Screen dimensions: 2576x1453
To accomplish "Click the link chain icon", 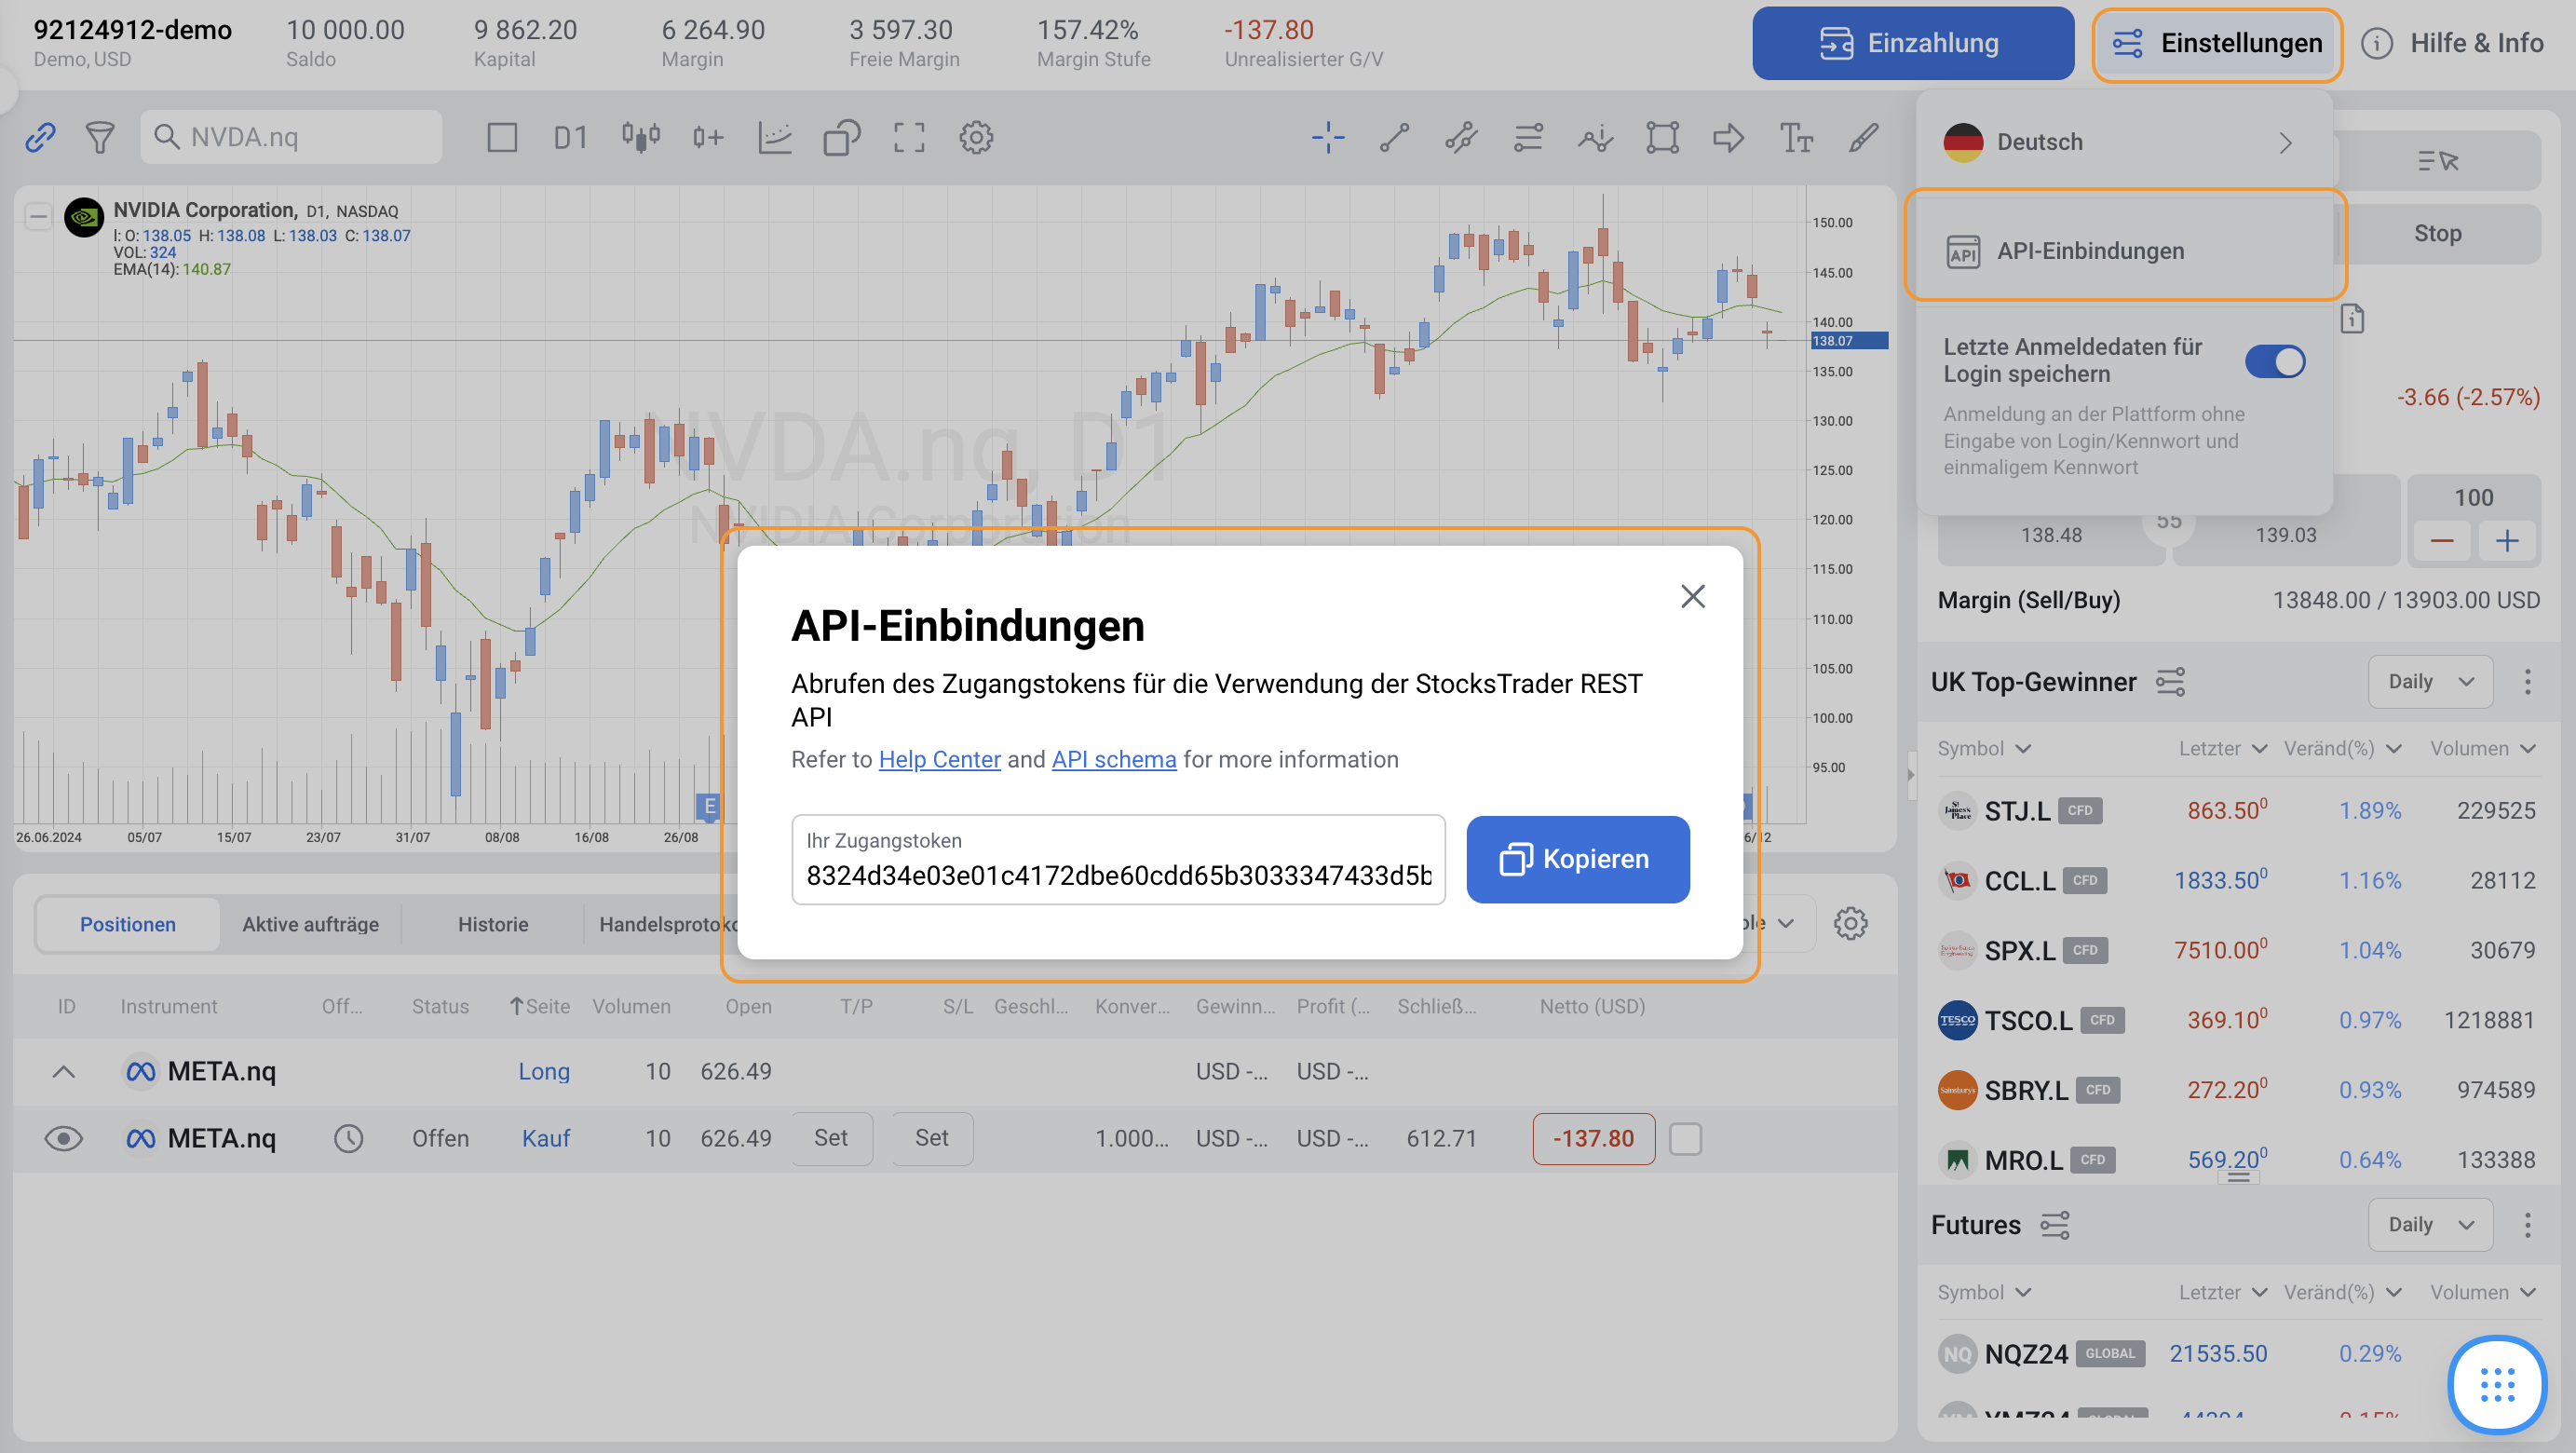I will (x=40, y=138).
